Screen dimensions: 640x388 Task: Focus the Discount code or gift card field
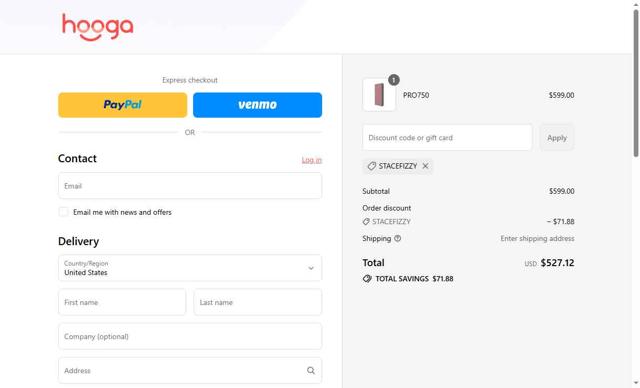click(447, 137)
